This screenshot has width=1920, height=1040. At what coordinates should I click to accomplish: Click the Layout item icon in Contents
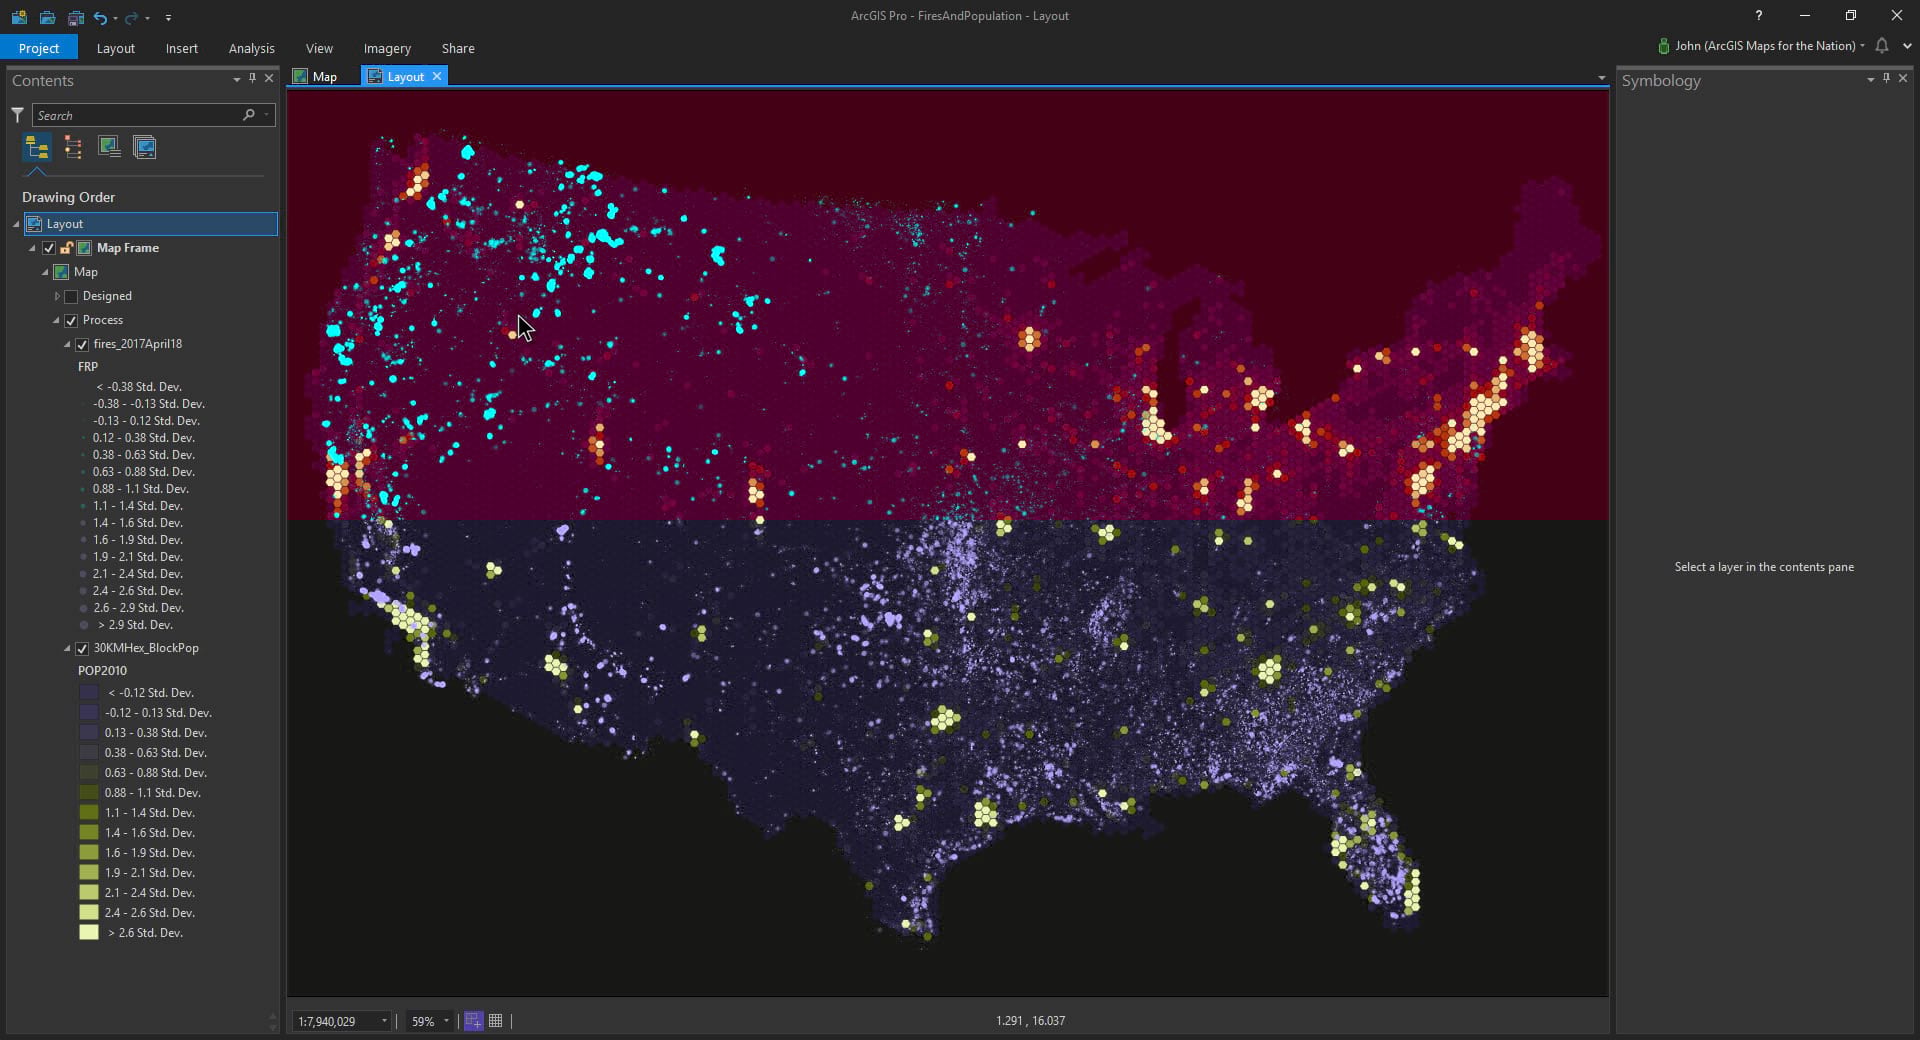coord(34,224)
